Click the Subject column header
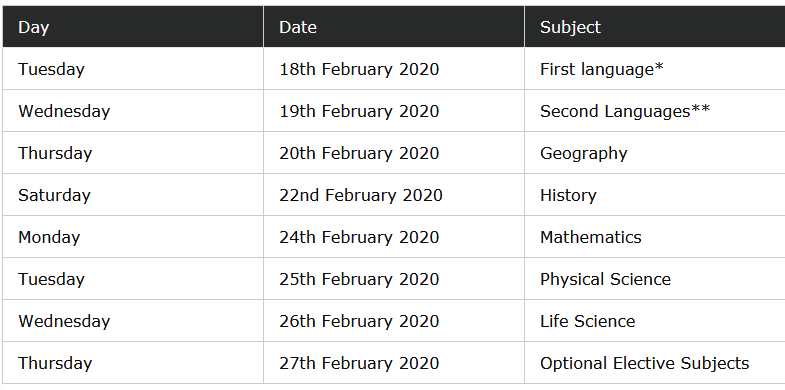The image size is (785, 390). click(x=655, y=27)
